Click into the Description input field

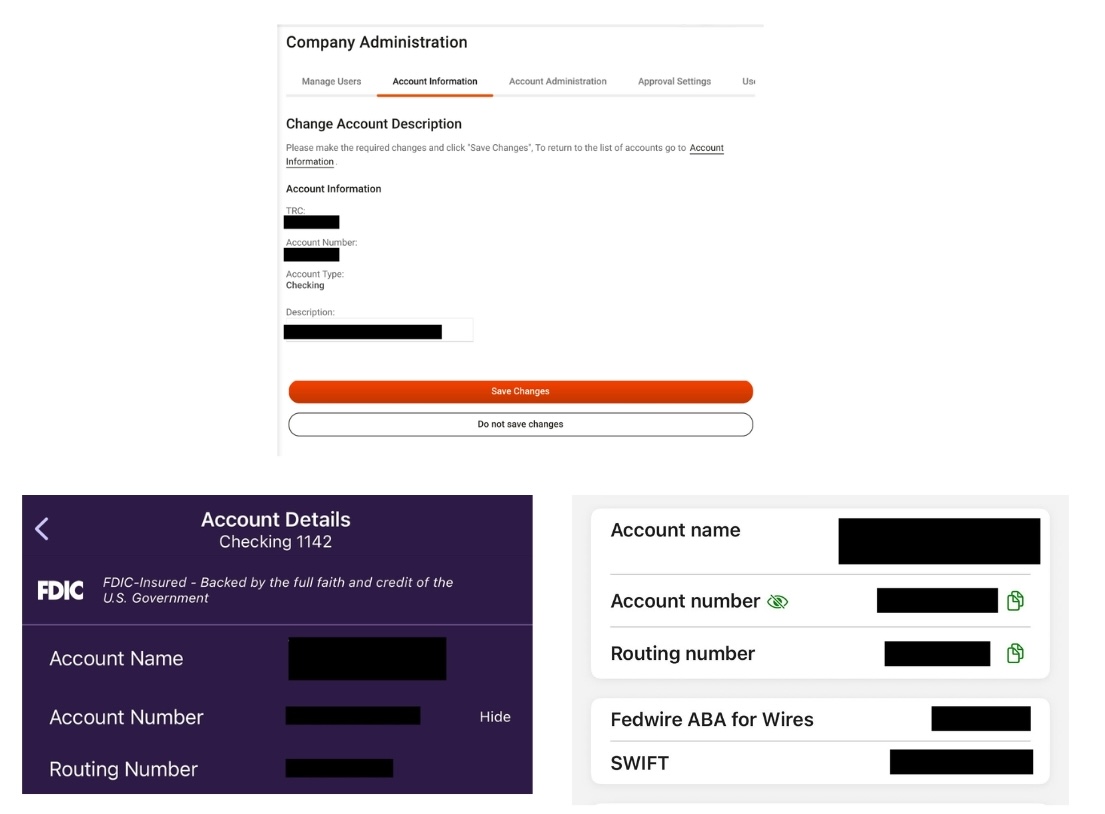pyautogui.click(x=378, y=331)
